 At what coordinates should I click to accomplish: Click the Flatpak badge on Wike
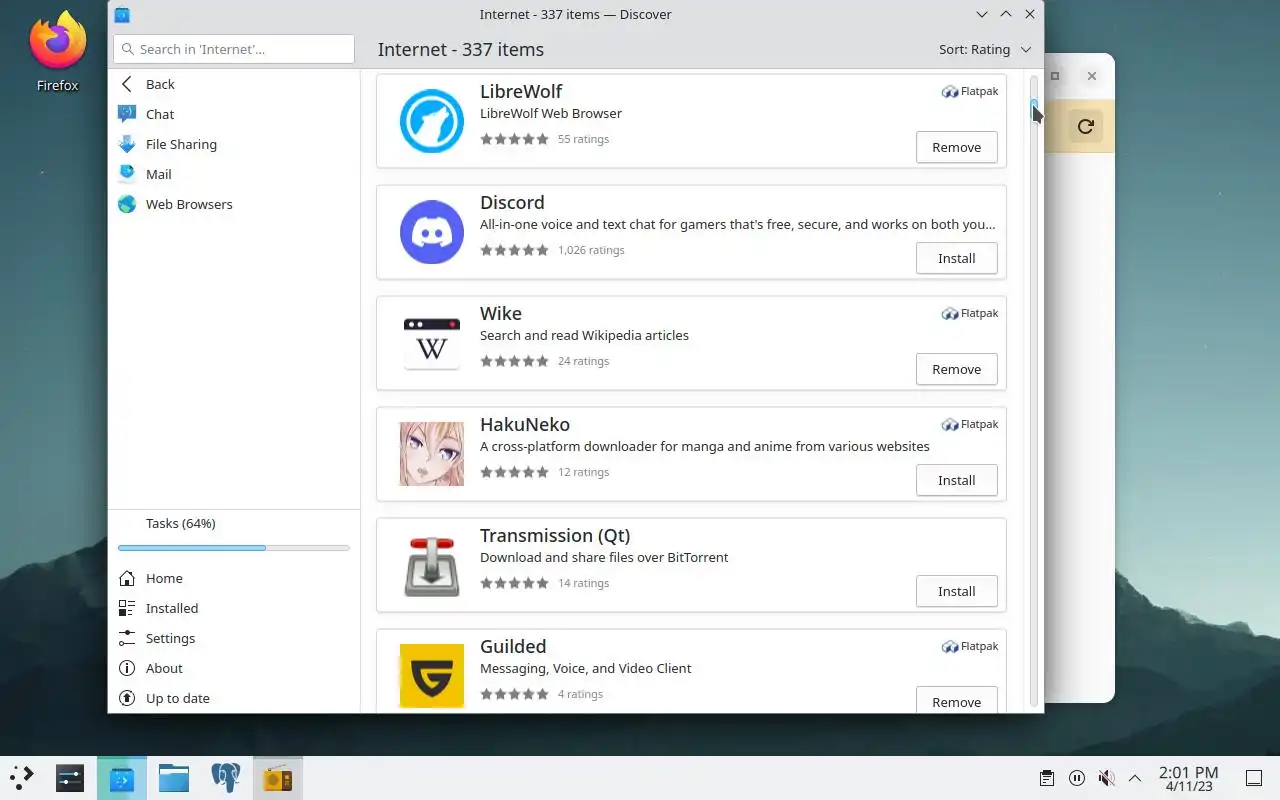click(970, 313)
